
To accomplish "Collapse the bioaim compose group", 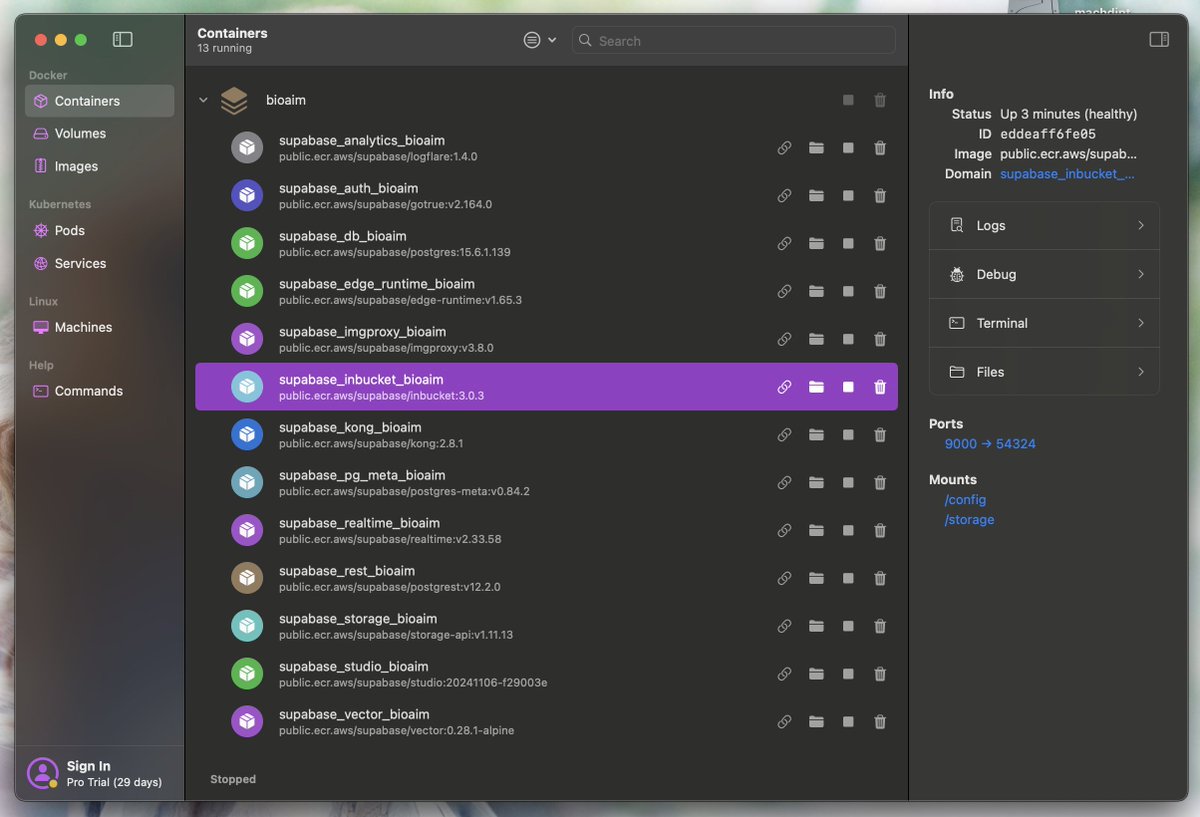I will [x=203, y=100].
